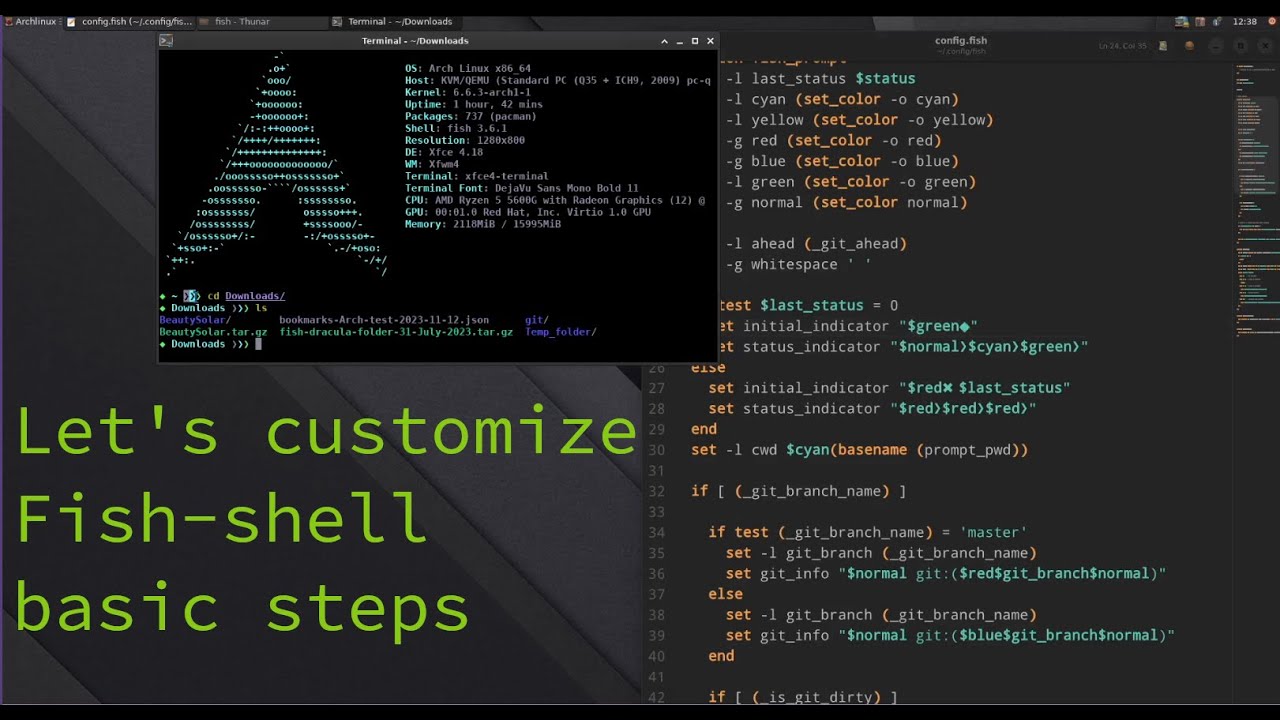
Task: Click line number 42 in the editor gutter
Action: tap(656, 697)
